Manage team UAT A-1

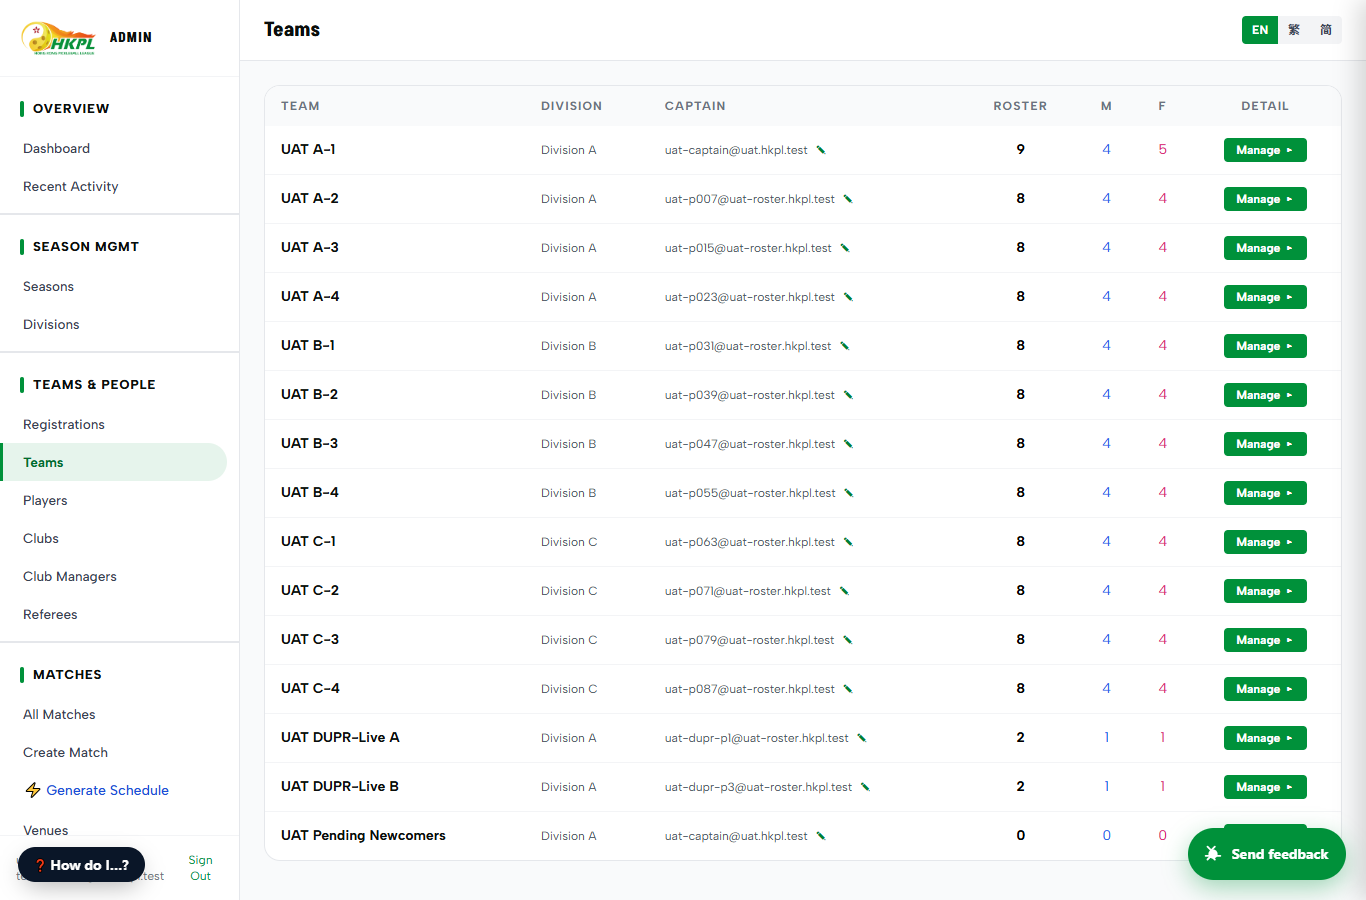tap(1265, 150)
